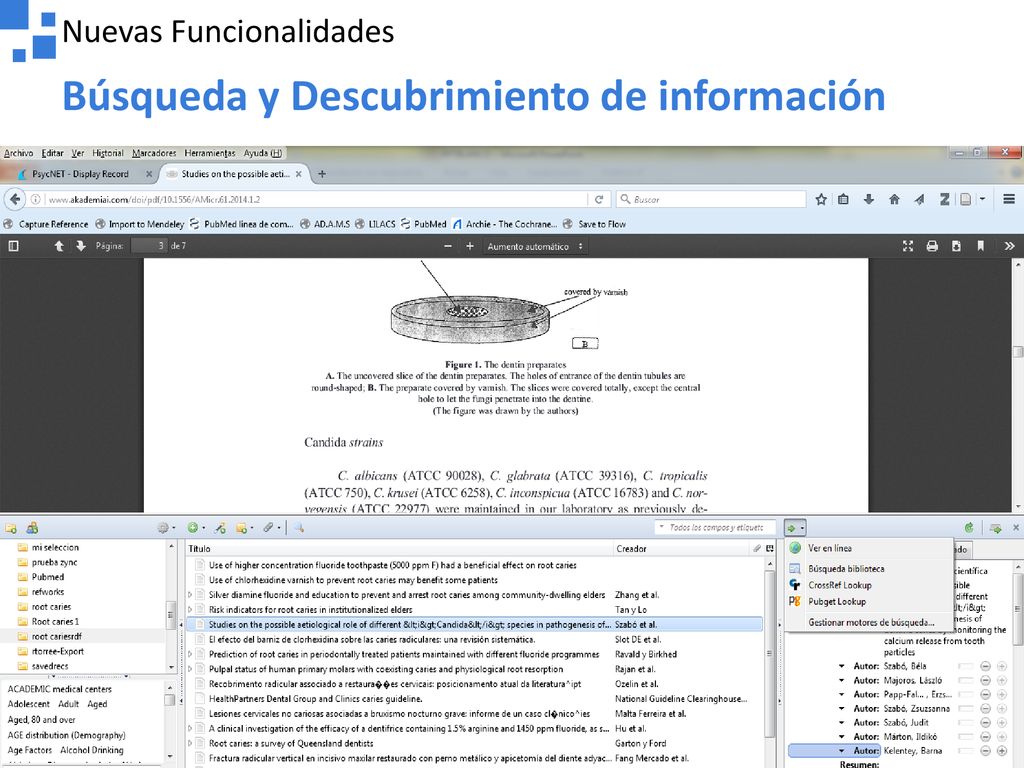
Task: Toggle the PDF viewer sidebar icon
Action: 13,246
